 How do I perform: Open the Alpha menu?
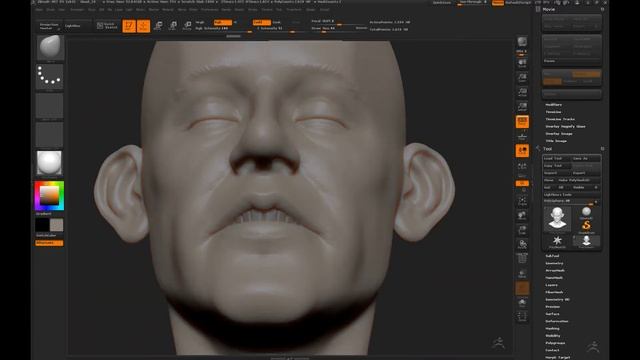pos(39,9)
